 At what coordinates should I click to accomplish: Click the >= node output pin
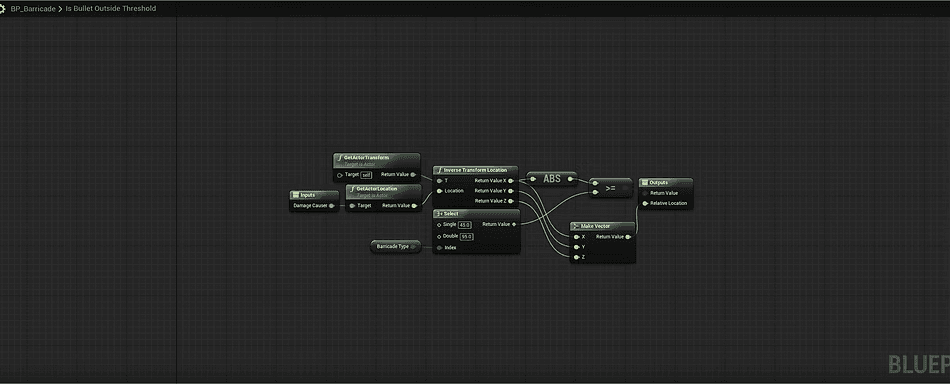click(625, 188)
